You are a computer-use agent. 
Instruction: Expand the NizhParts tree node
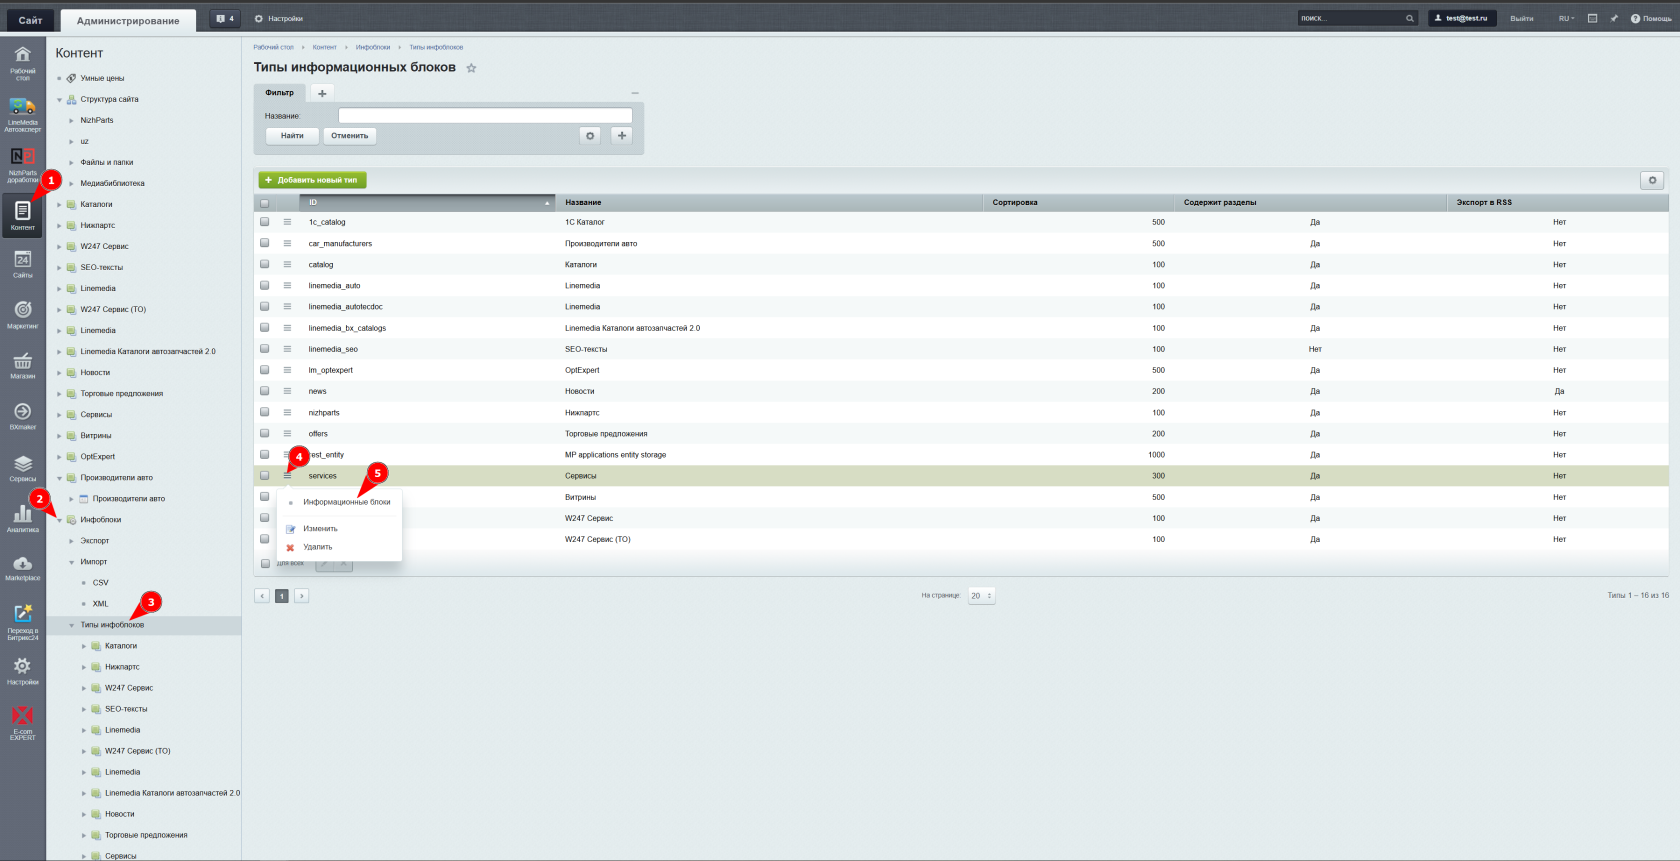(71, 121)
